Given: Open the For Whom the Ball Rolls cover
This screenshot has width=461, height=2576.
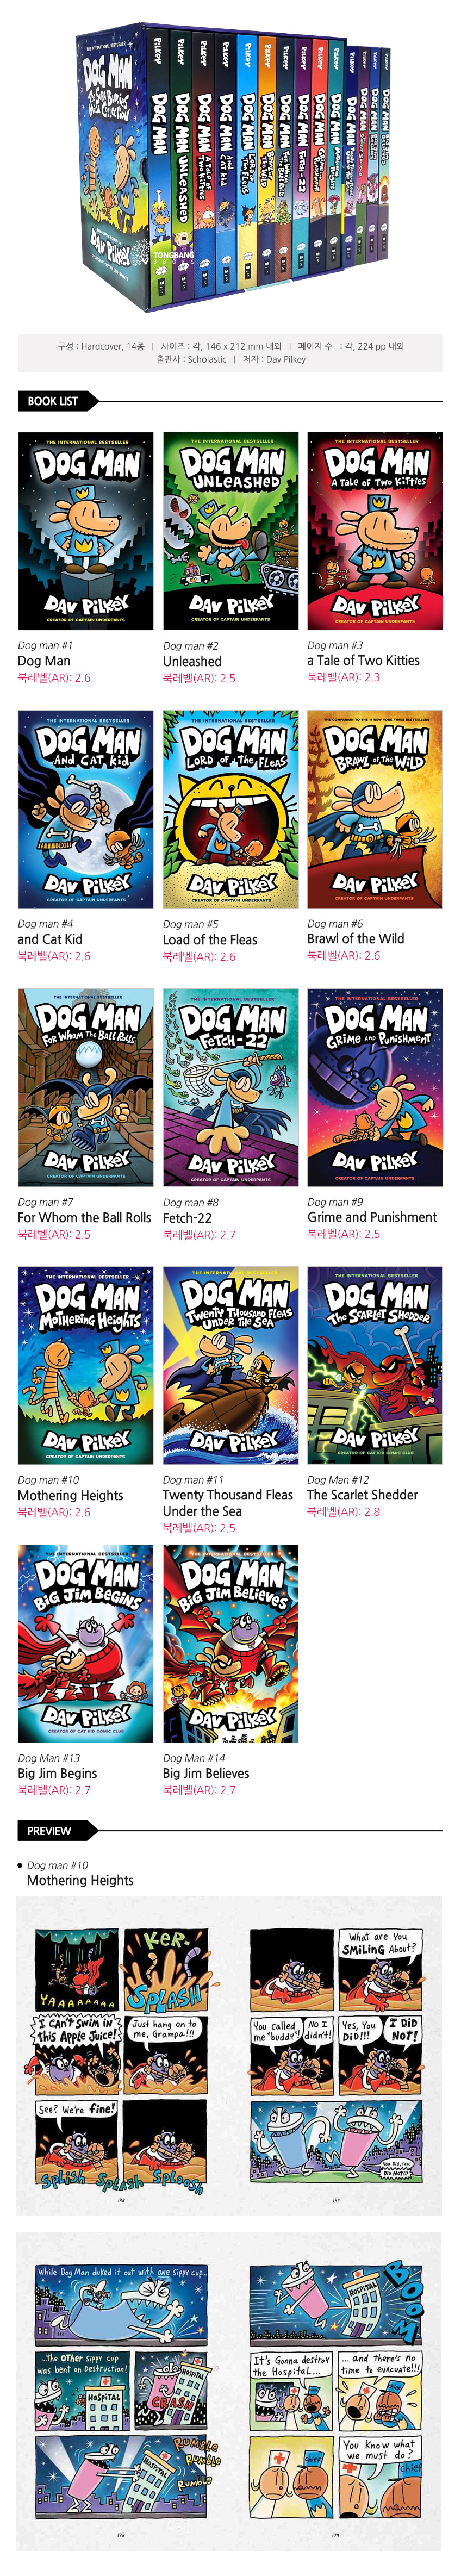Looking at the screenshot, I should 86,1087.
